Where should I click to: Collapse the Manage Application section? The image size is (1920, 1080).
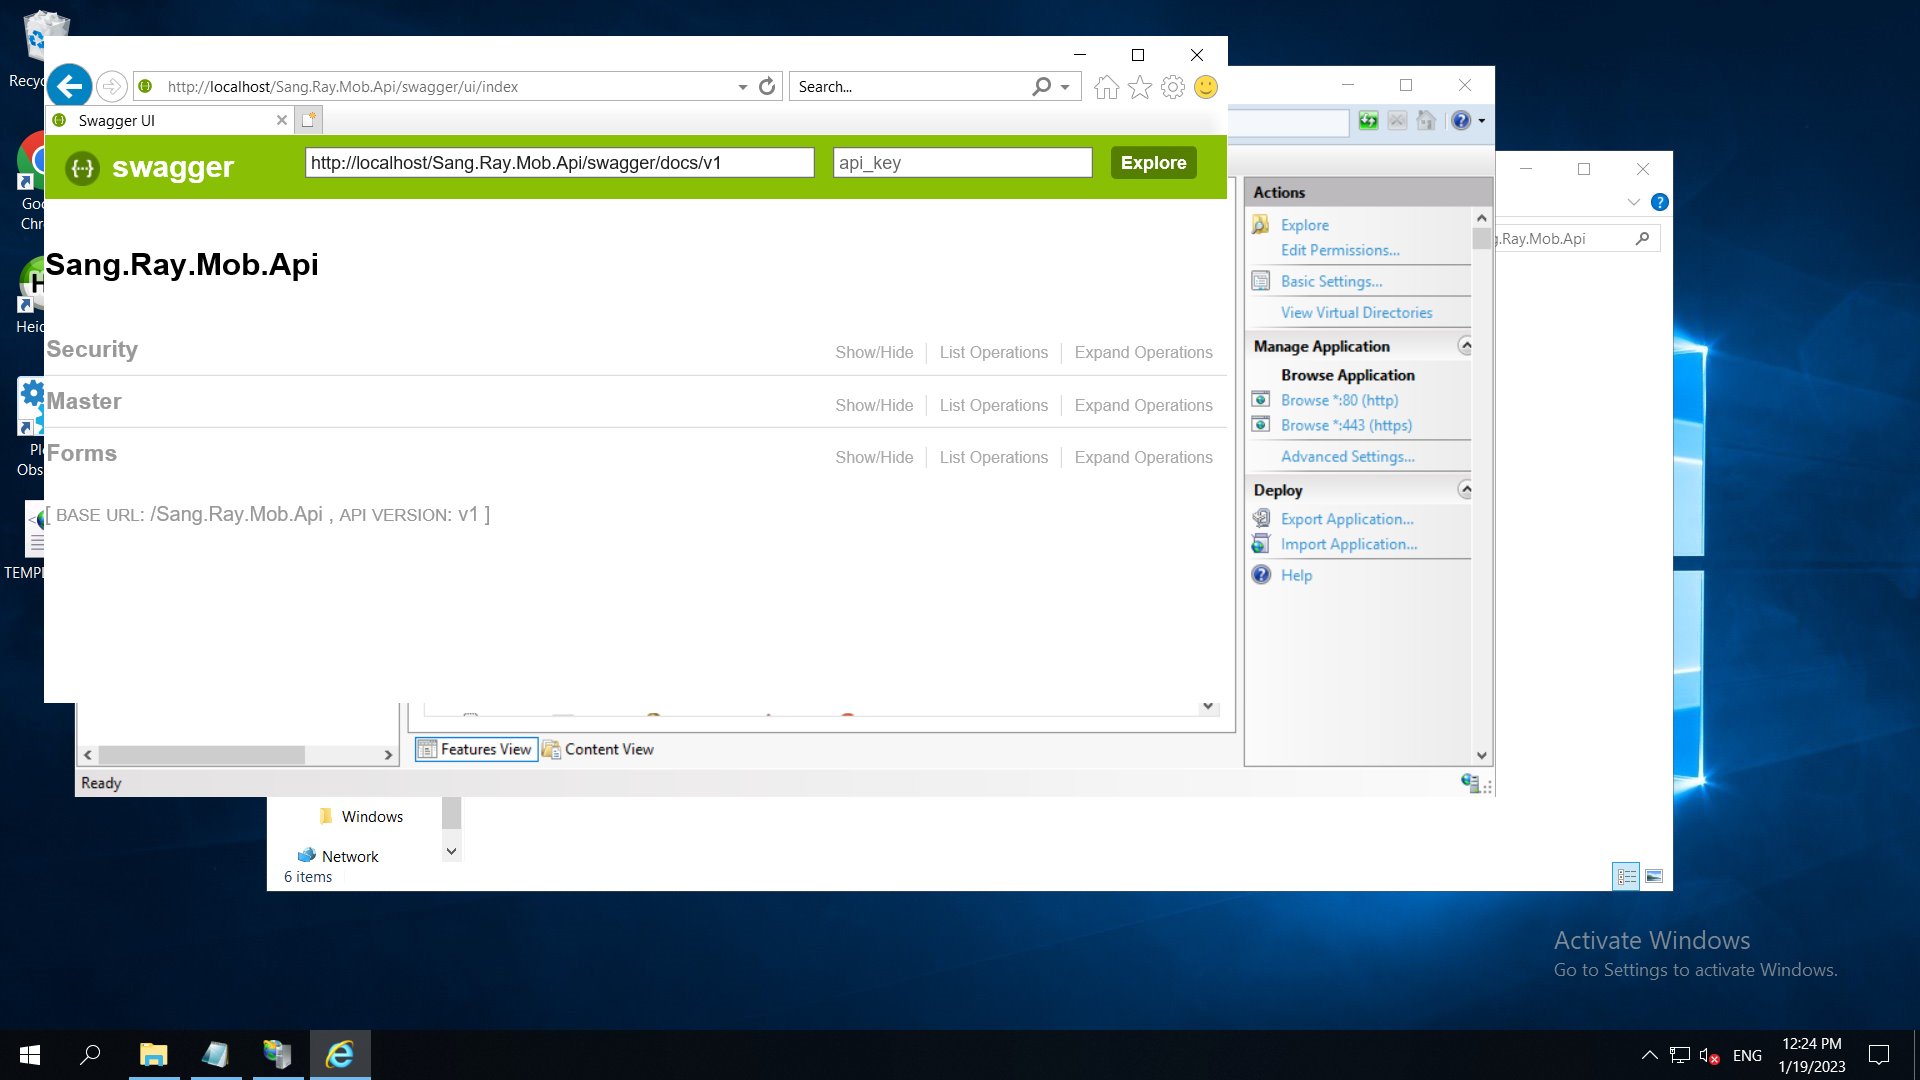[x=1465, y=346]
